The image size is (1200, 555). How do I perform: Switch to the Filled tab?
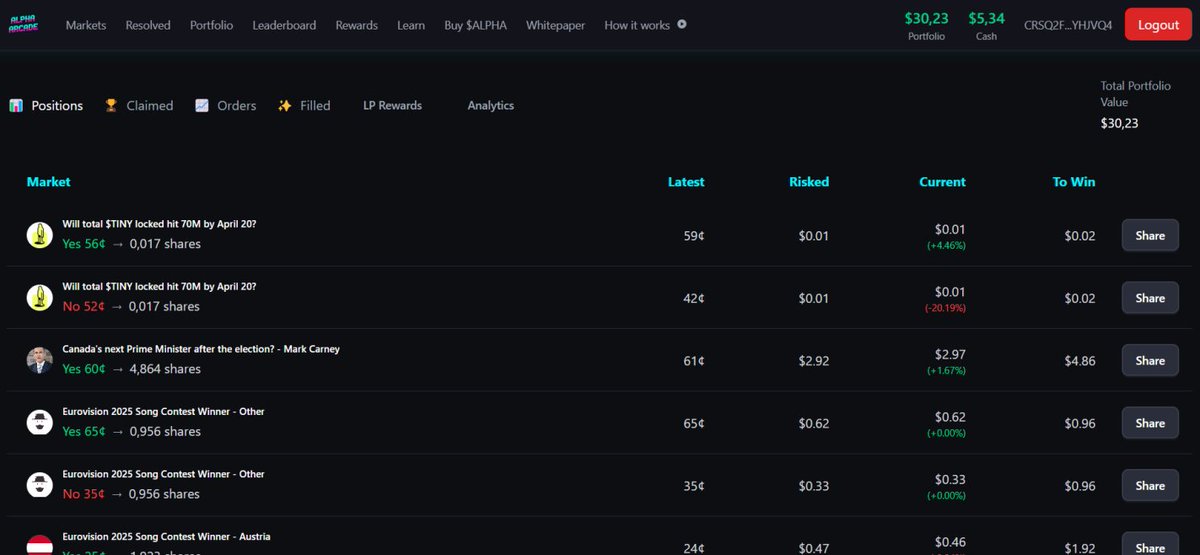click(x=315, y=105)
